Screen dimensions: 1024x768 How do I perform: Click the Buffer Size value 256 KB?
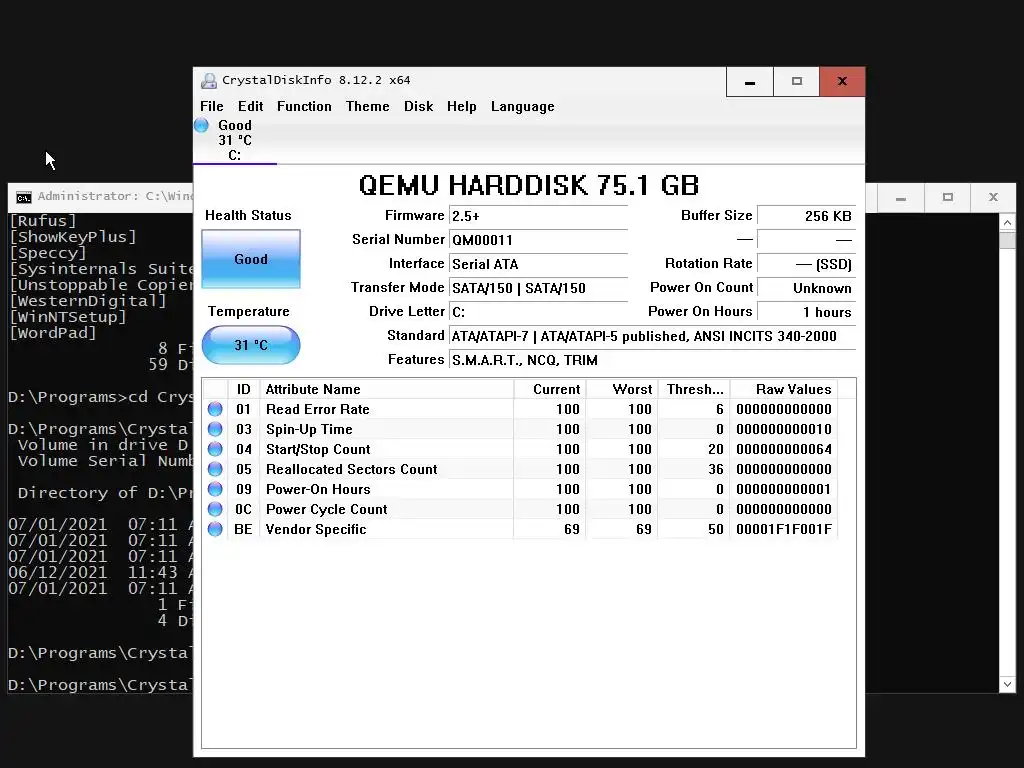pyautogui.click(x=806, y=216)
